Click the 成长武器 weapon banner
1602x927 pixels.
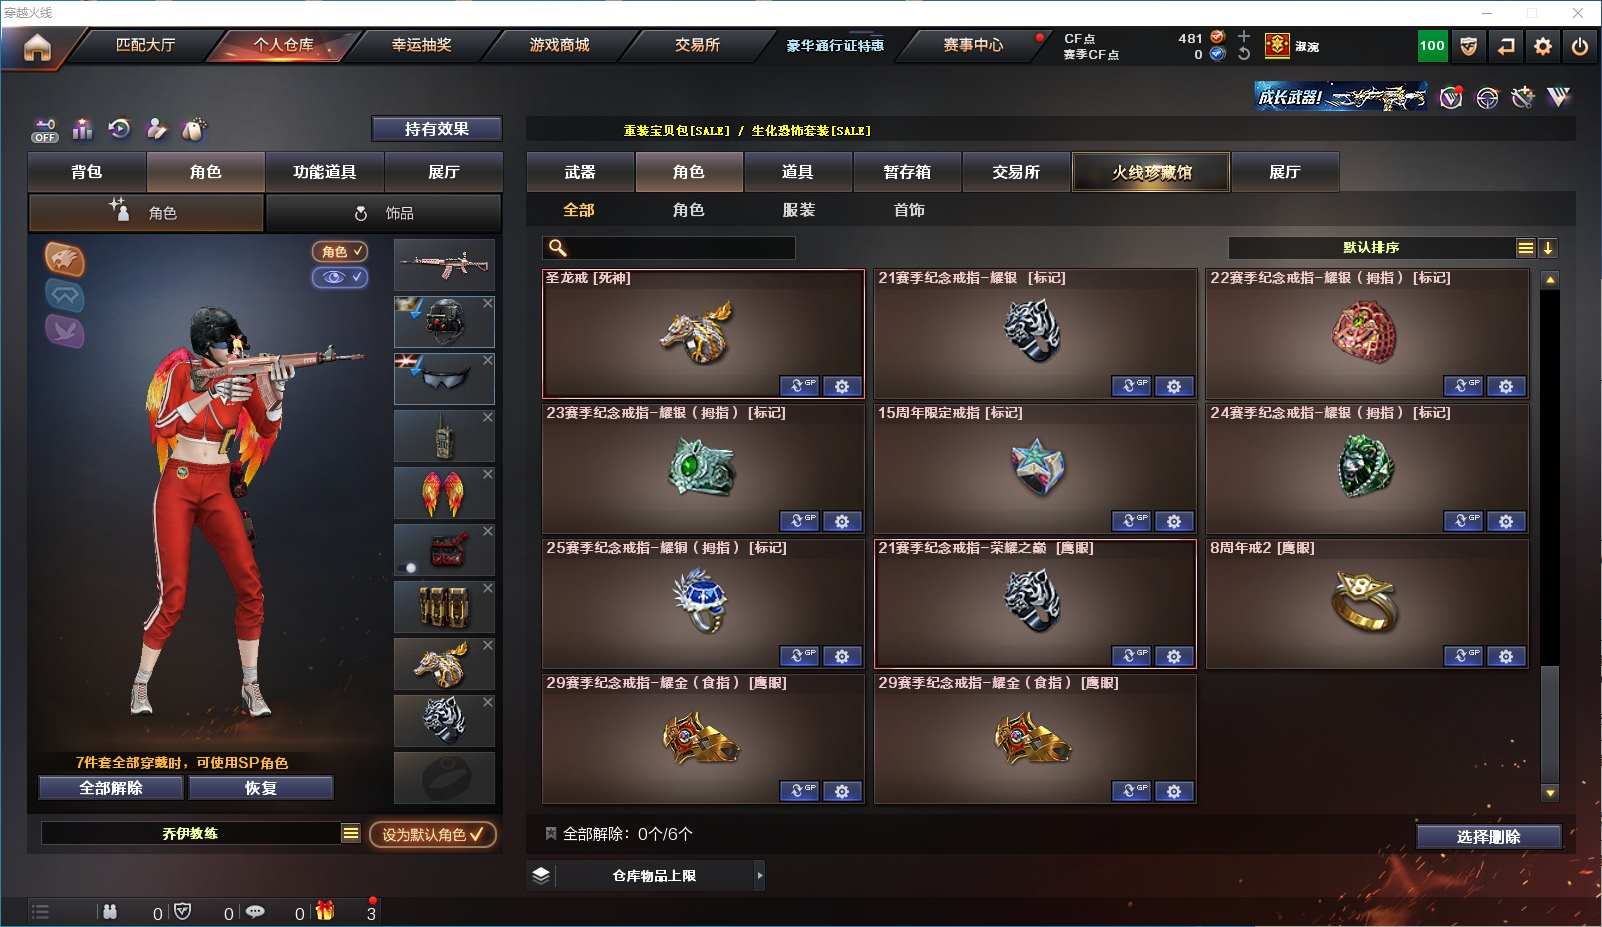1341,97
